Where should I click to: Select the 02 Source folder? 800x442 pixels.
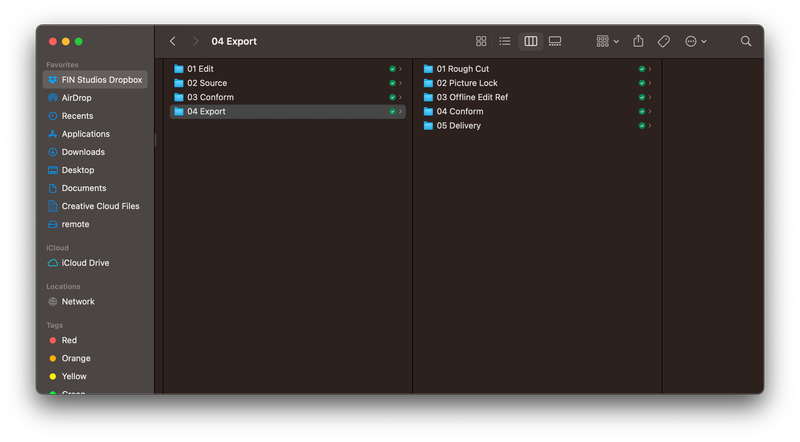coord(288,83)
